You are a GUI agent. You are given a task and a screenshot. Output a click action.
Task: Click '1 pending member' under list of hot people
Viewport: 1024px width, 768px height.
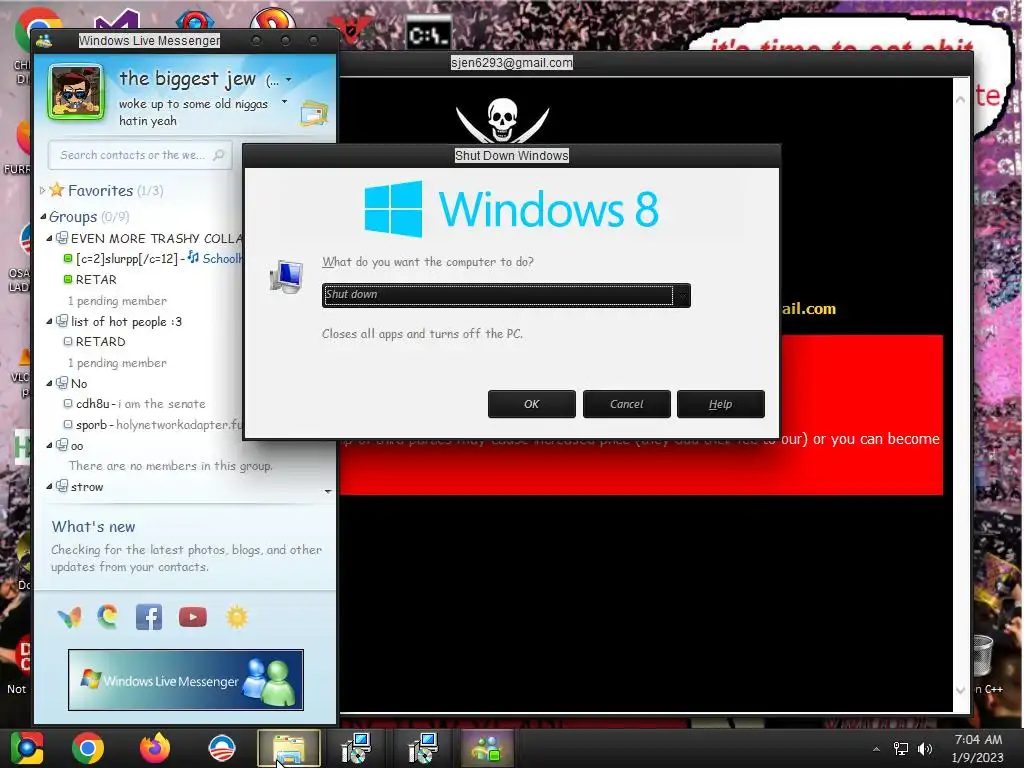[117, 362]
